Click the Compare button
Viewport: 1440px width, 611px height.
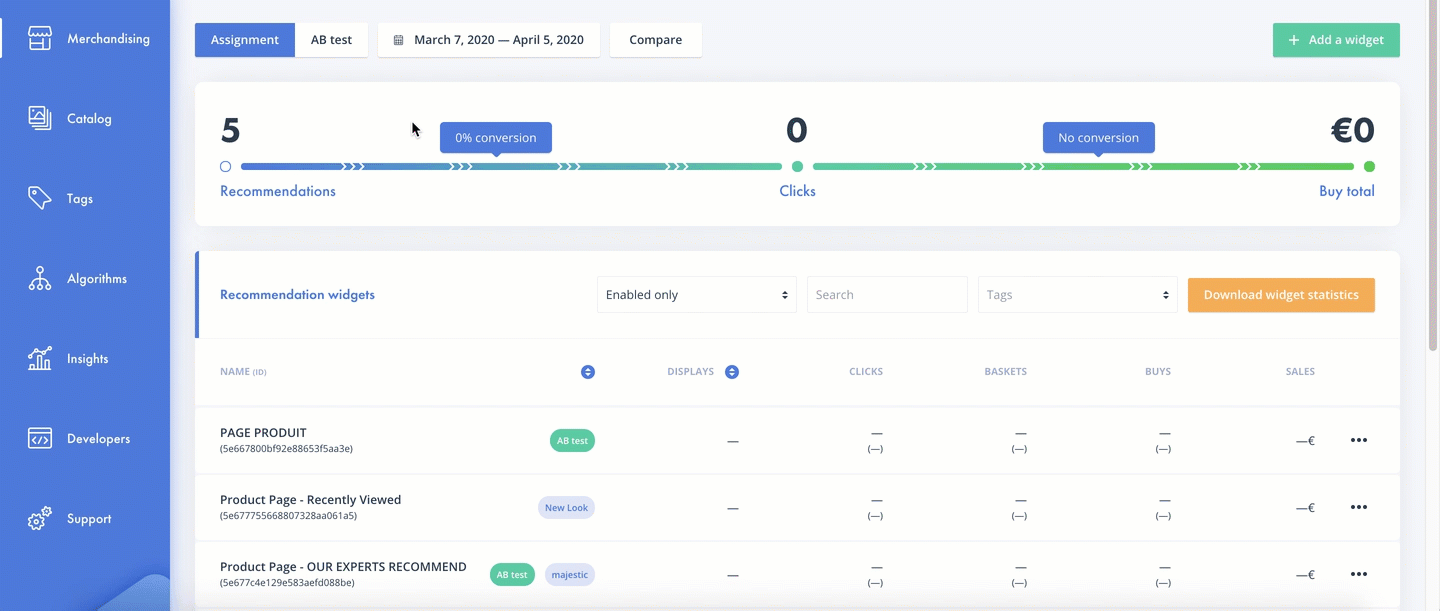point(656,40)
